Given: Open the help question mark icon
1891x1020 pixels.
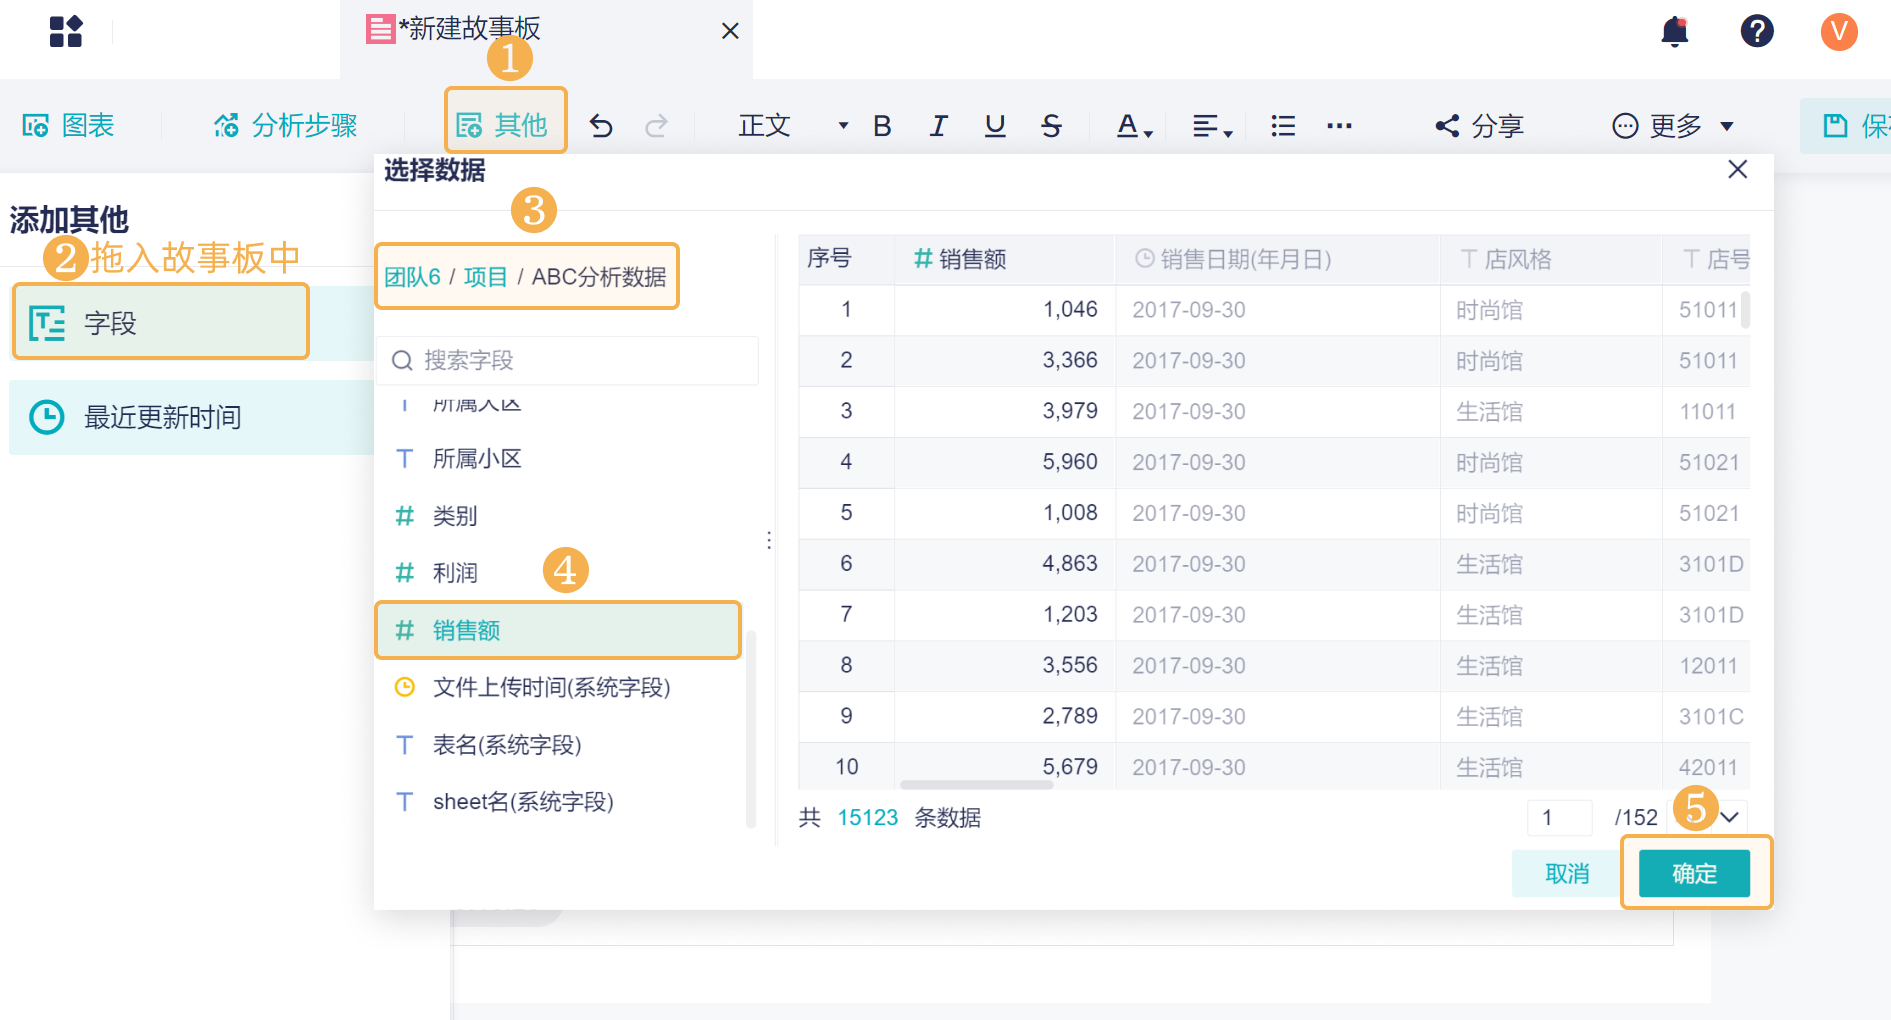Looking at the screenshot, I should (x=1757, y=32).
